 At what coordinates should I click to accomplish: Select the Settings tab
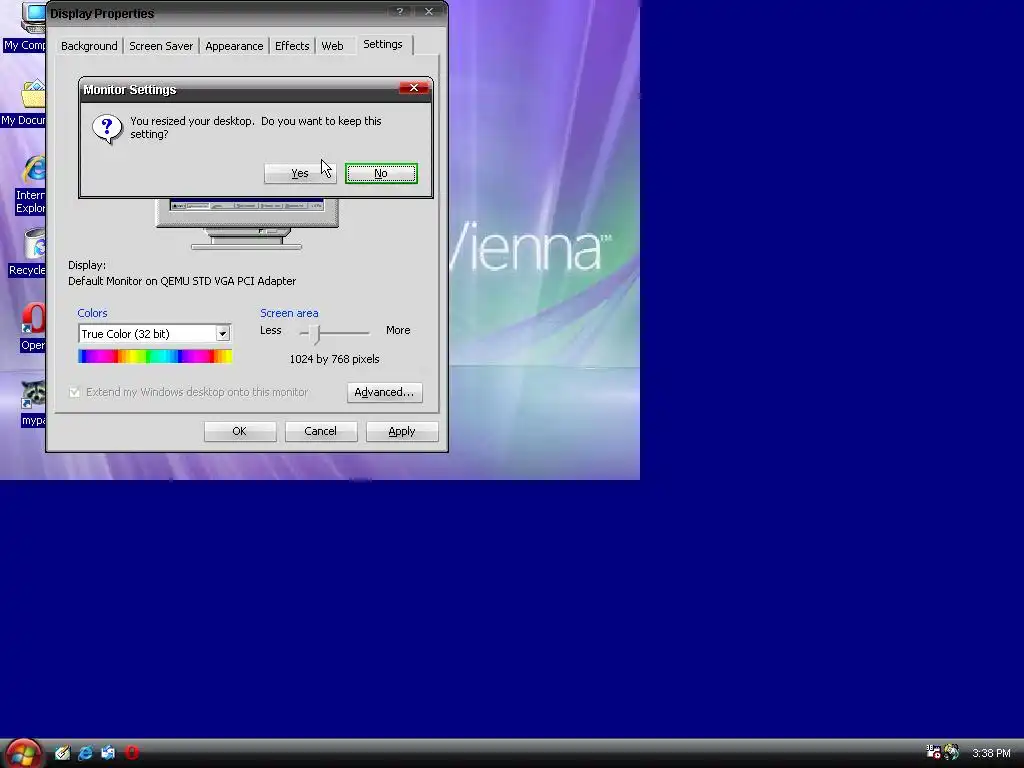pos(383,44)
